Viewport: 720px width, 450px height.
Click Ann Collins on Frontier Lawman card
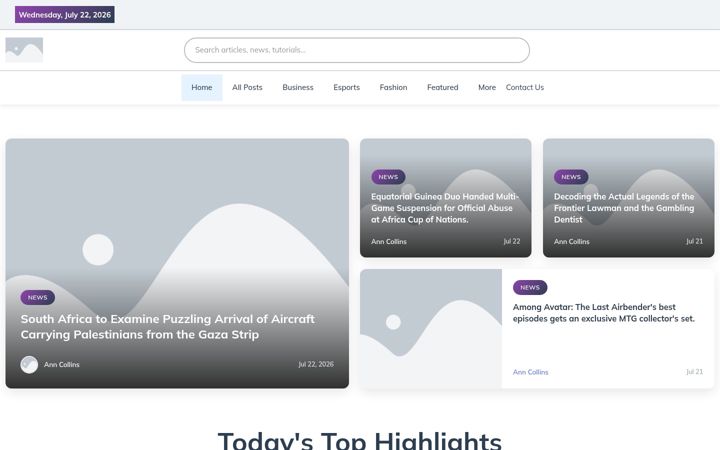[572, 242]
